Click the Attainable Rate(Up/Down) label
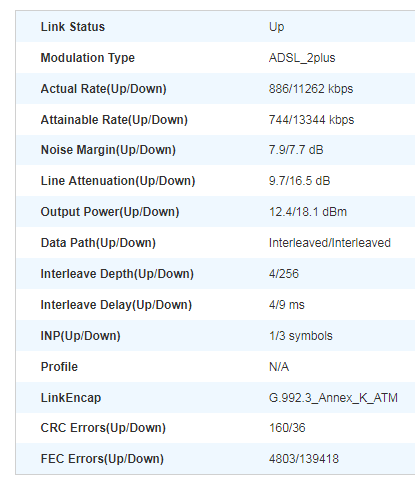The image size is (415, 488). (114, 120)
